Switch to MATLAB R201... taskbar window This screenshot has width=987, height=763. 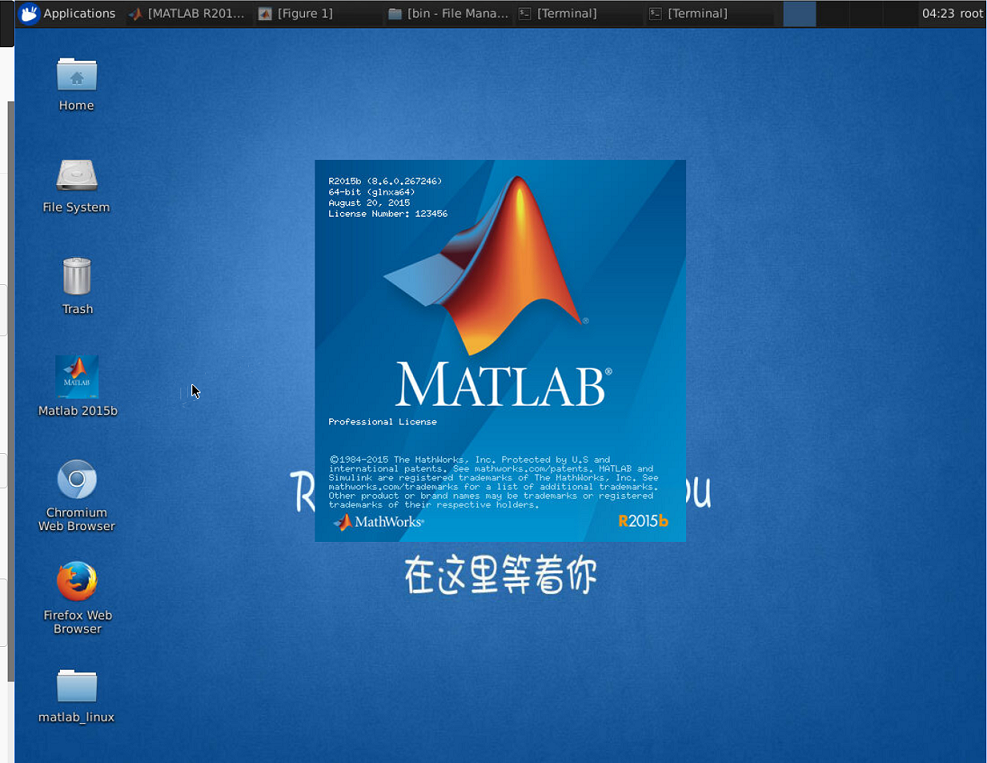pos(187,13)
